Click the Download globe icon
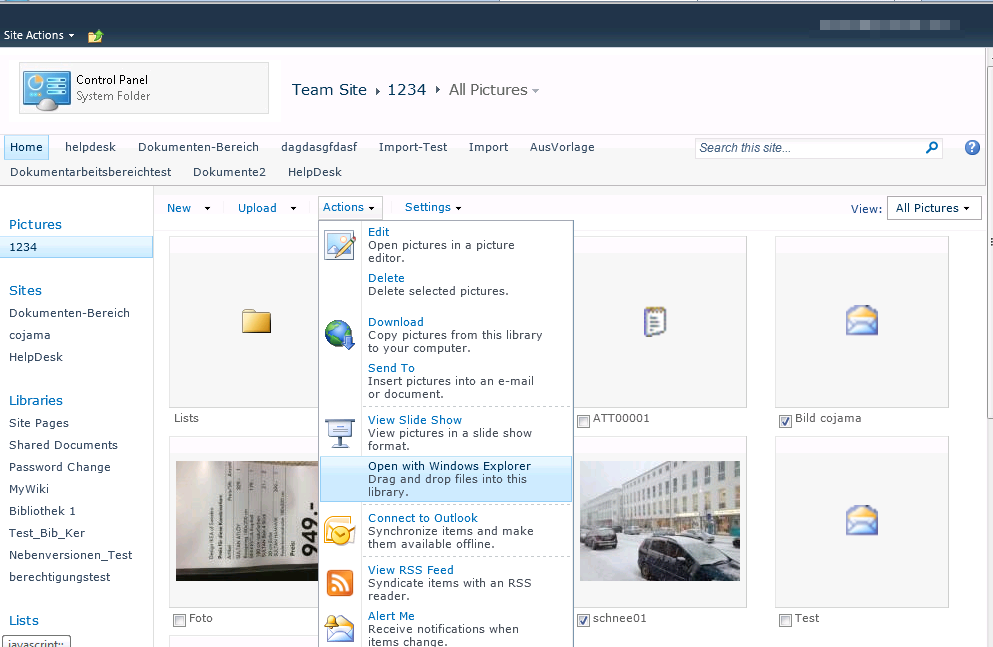This screenshot has width=993, height=647. pos(339,334)
